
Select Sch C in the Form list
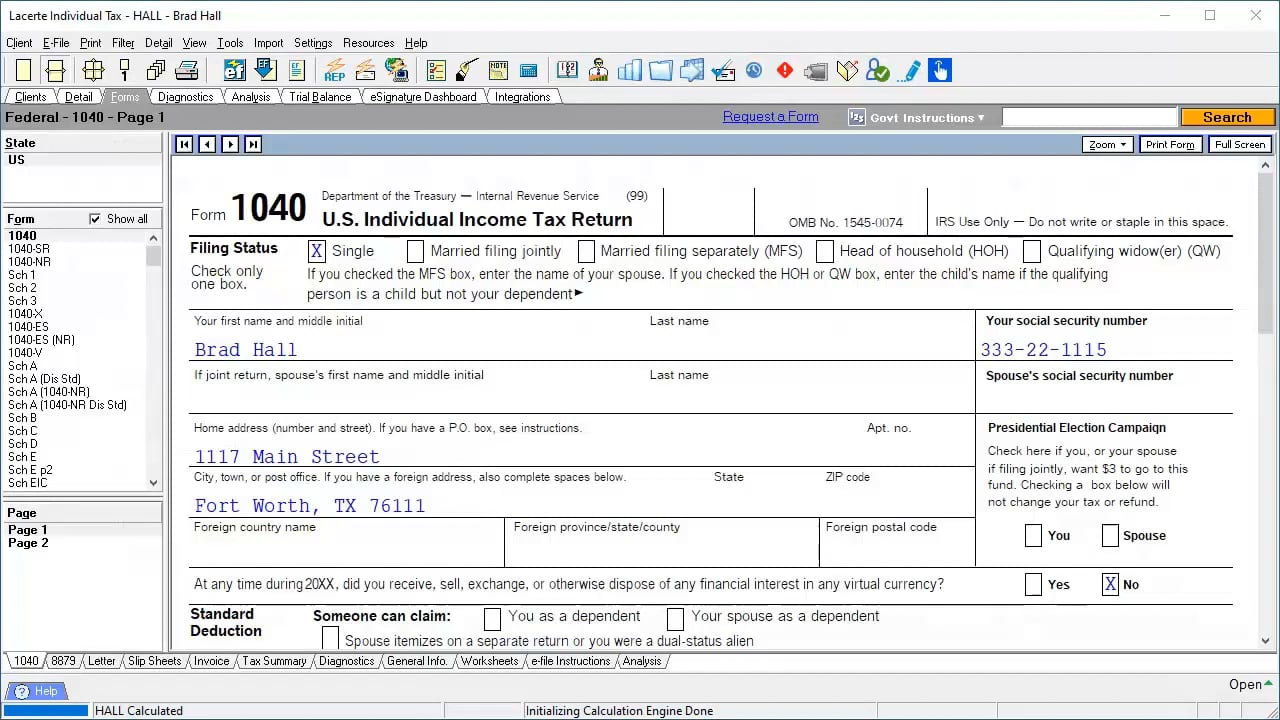click(23, 431)
